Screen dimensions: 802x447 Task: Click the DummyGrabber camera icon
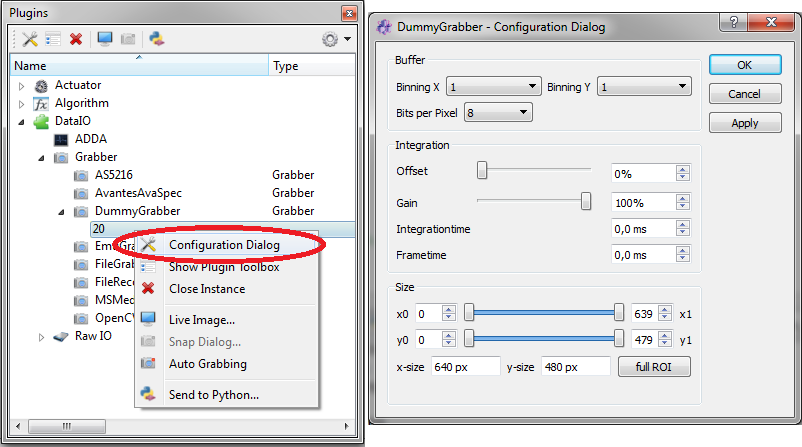coord(81,212)
